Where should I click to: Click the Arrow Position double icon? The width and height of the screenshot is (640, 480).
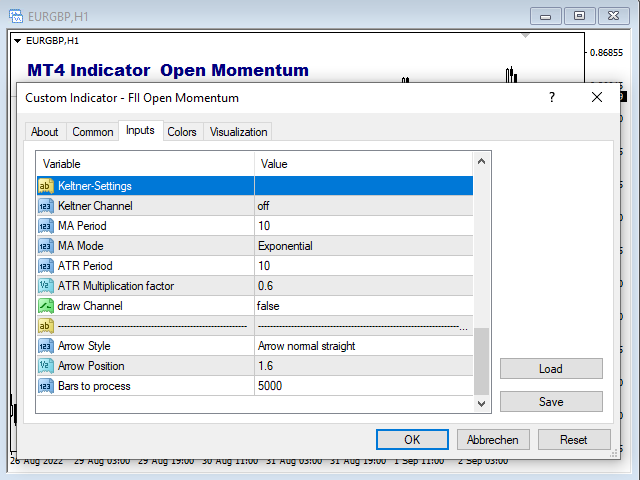(x=46, y=366)
